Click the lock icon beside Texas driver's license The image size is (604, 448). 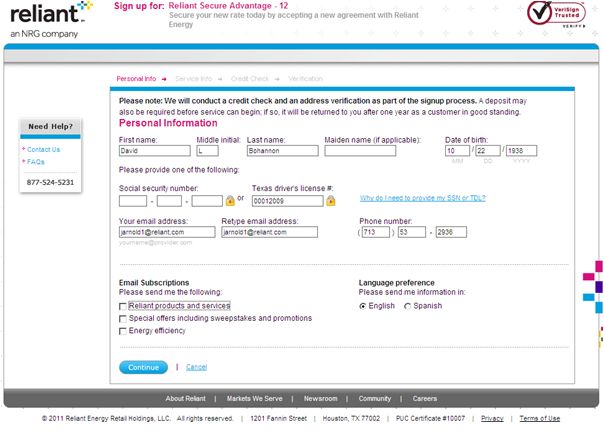tap(331, 200)
